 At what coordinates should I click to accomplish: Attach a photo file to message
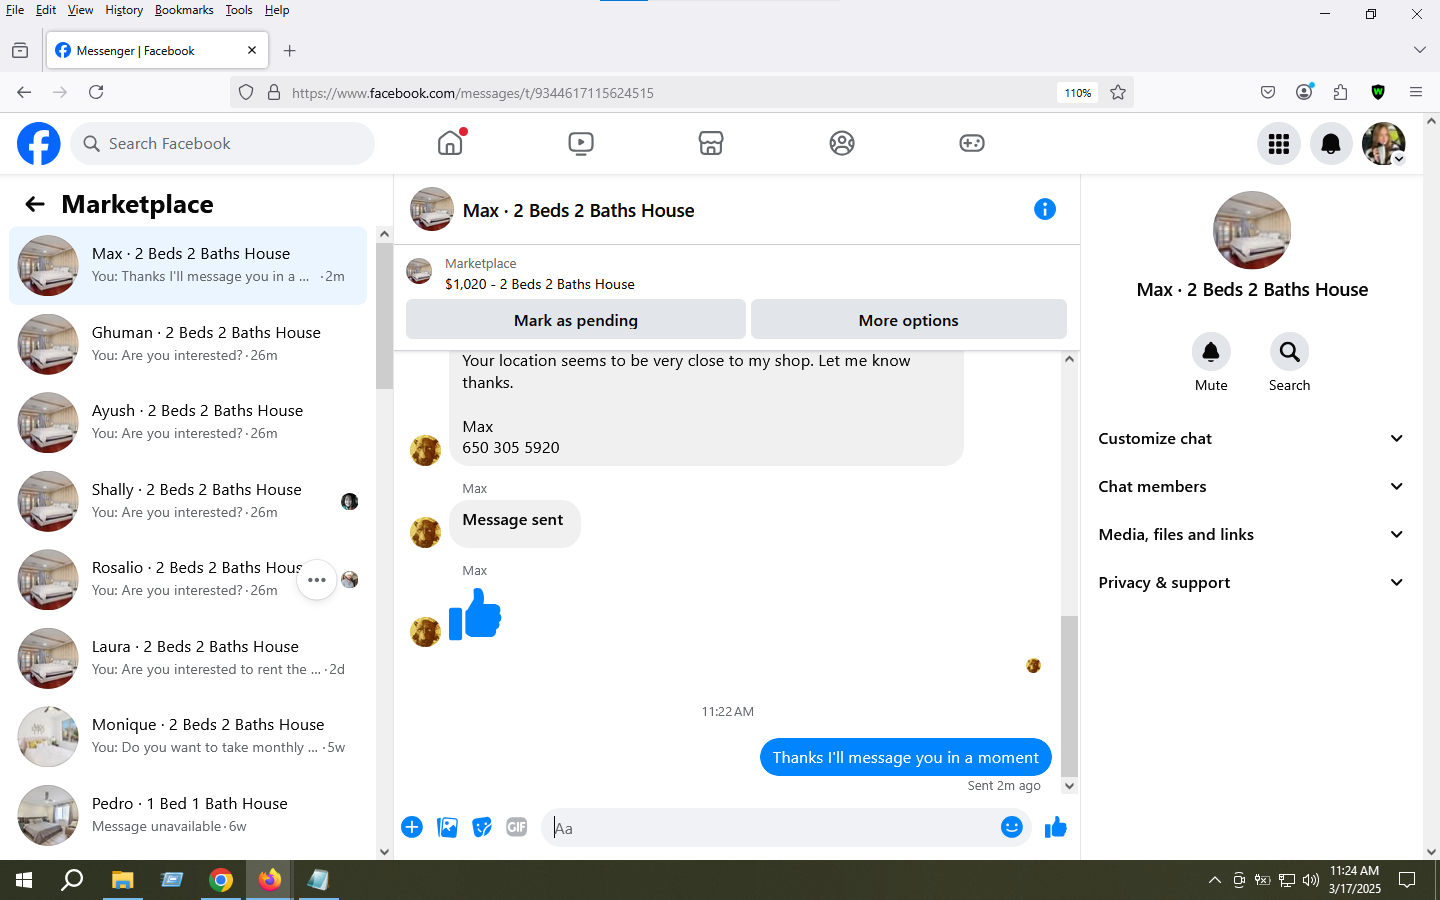coord(447,827)
